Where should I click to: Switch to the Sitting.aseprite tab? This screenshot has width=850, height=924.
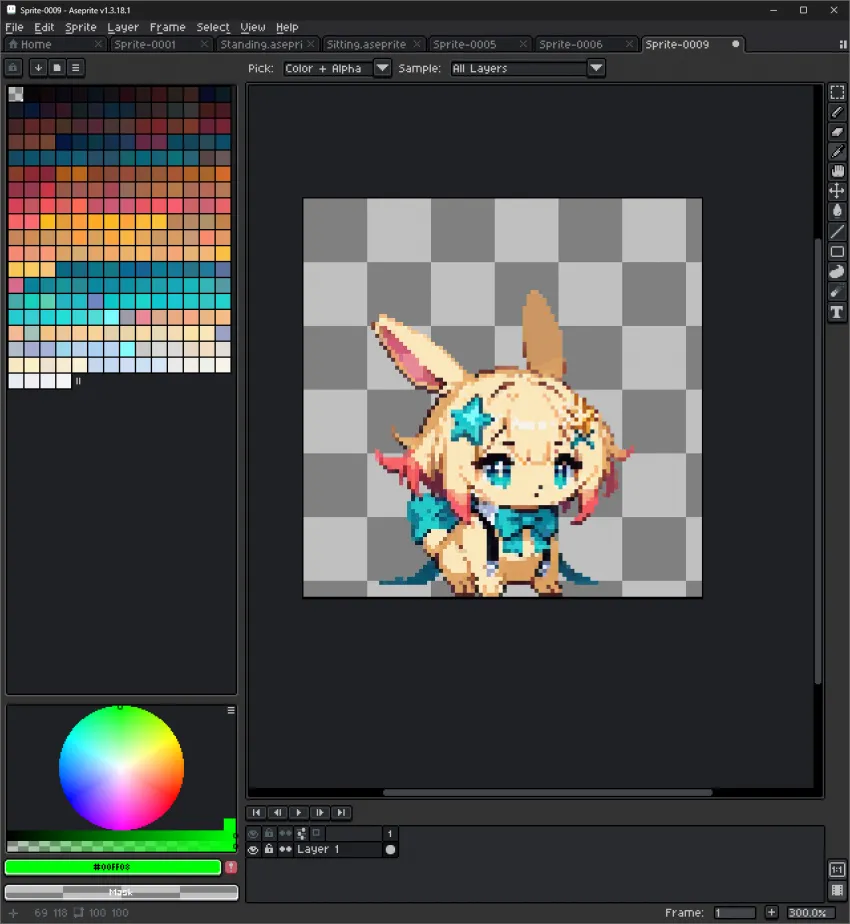click(366, 45)
